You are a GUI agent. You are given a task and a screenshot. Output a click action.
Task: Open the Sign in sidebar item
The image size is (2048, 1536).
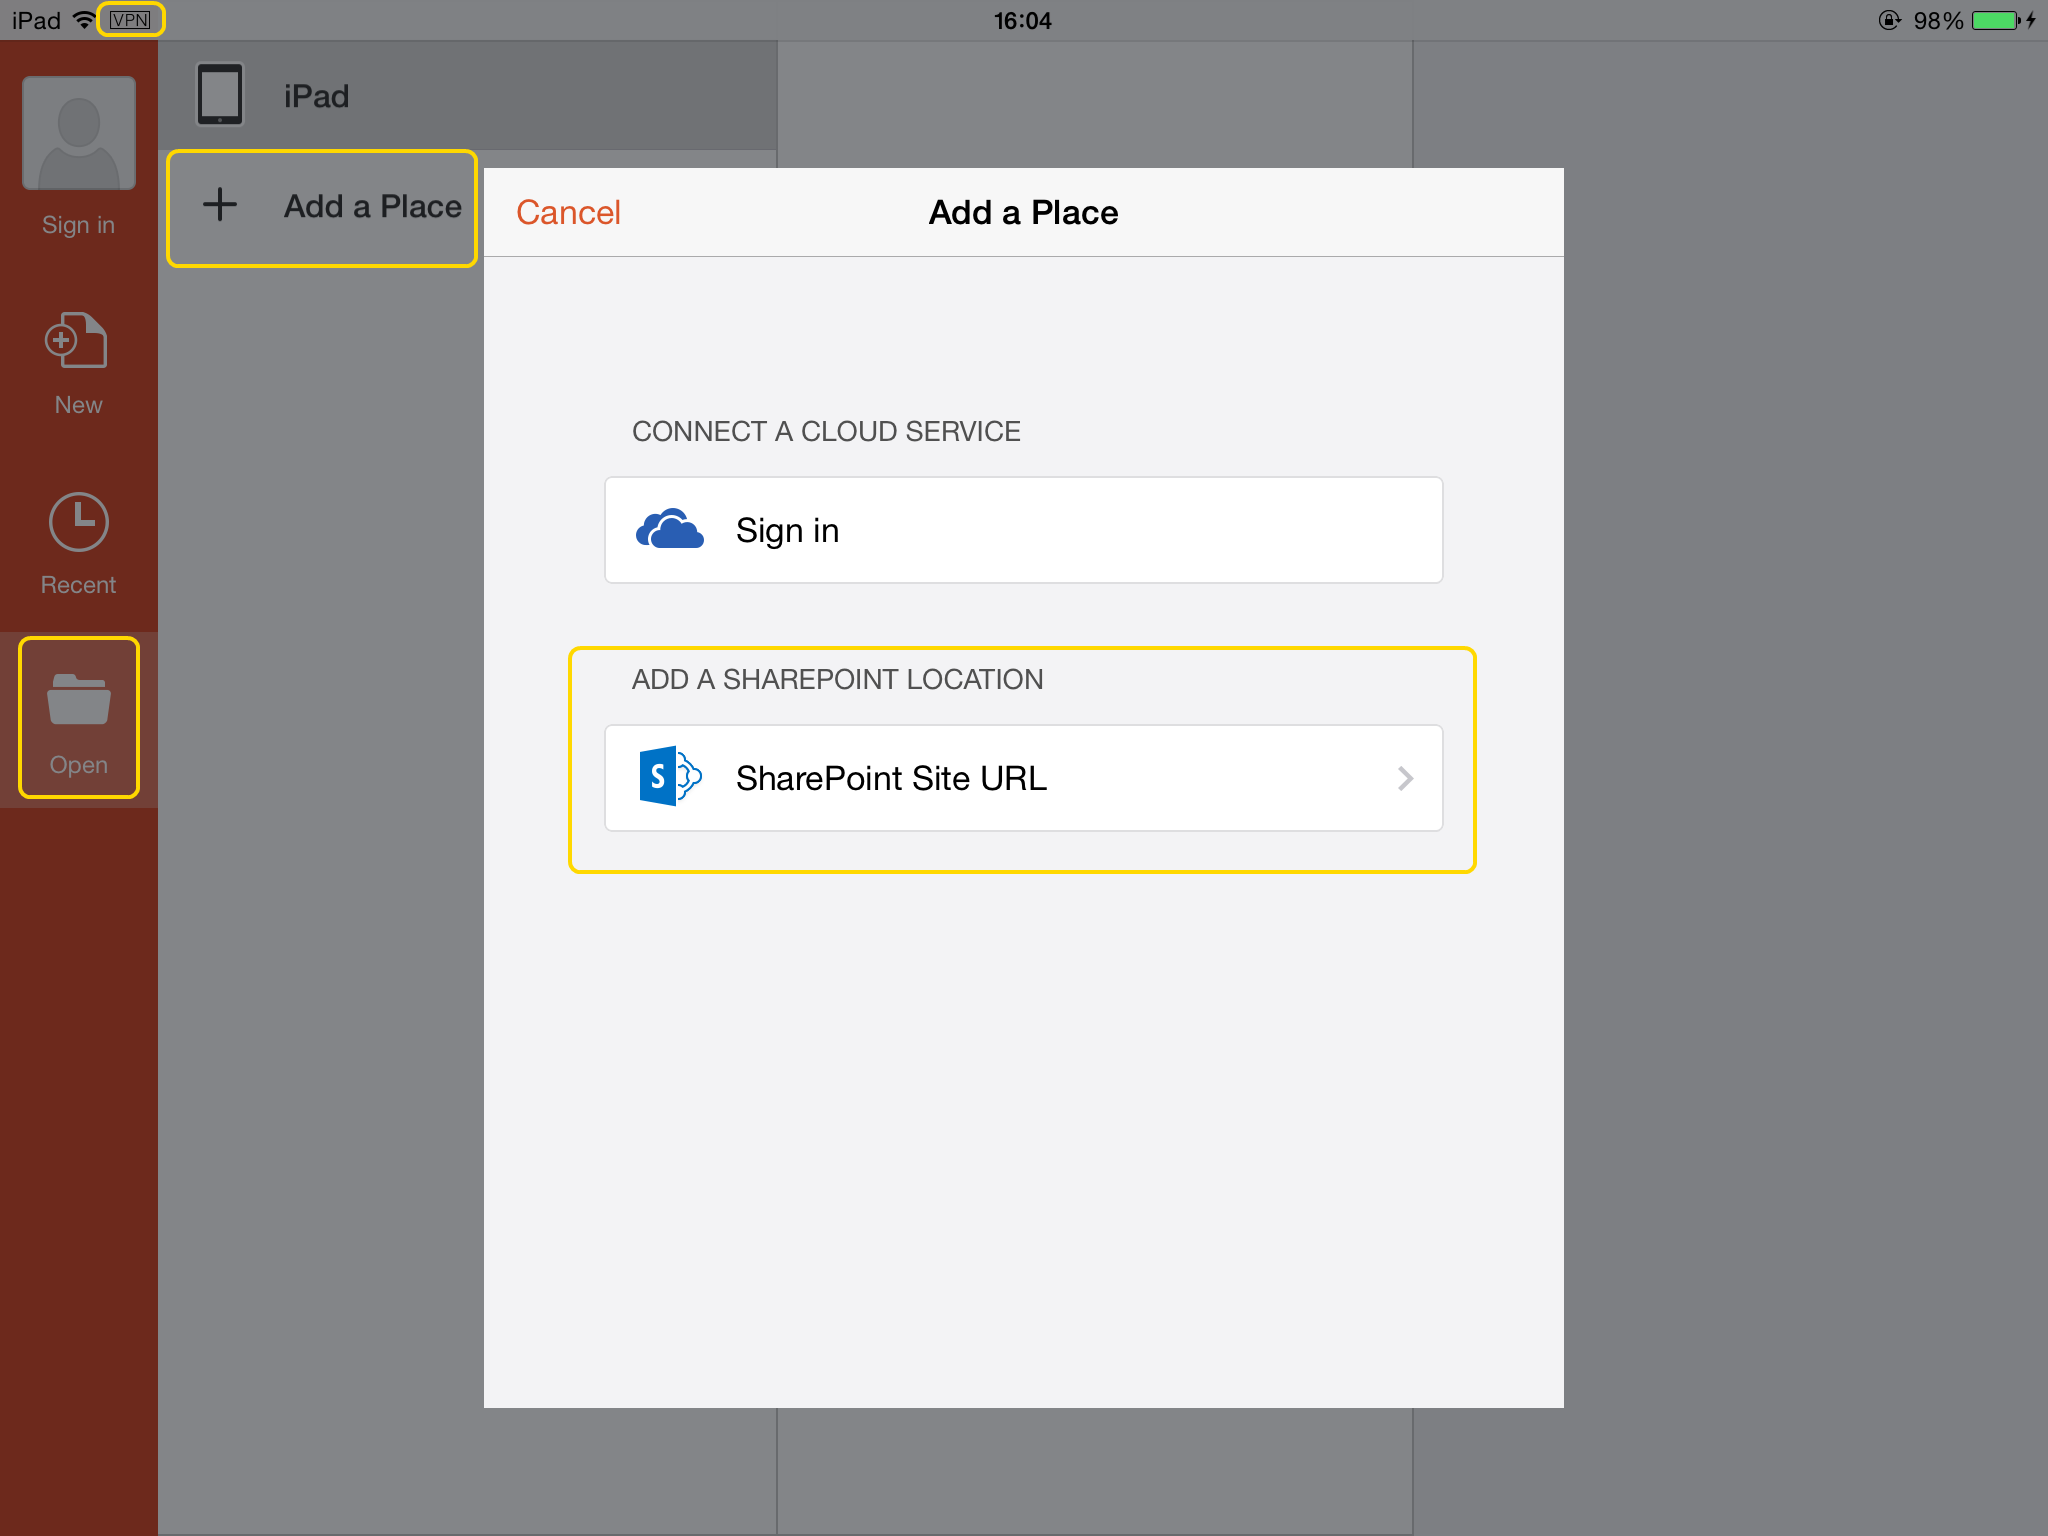[x=78, y=225]
